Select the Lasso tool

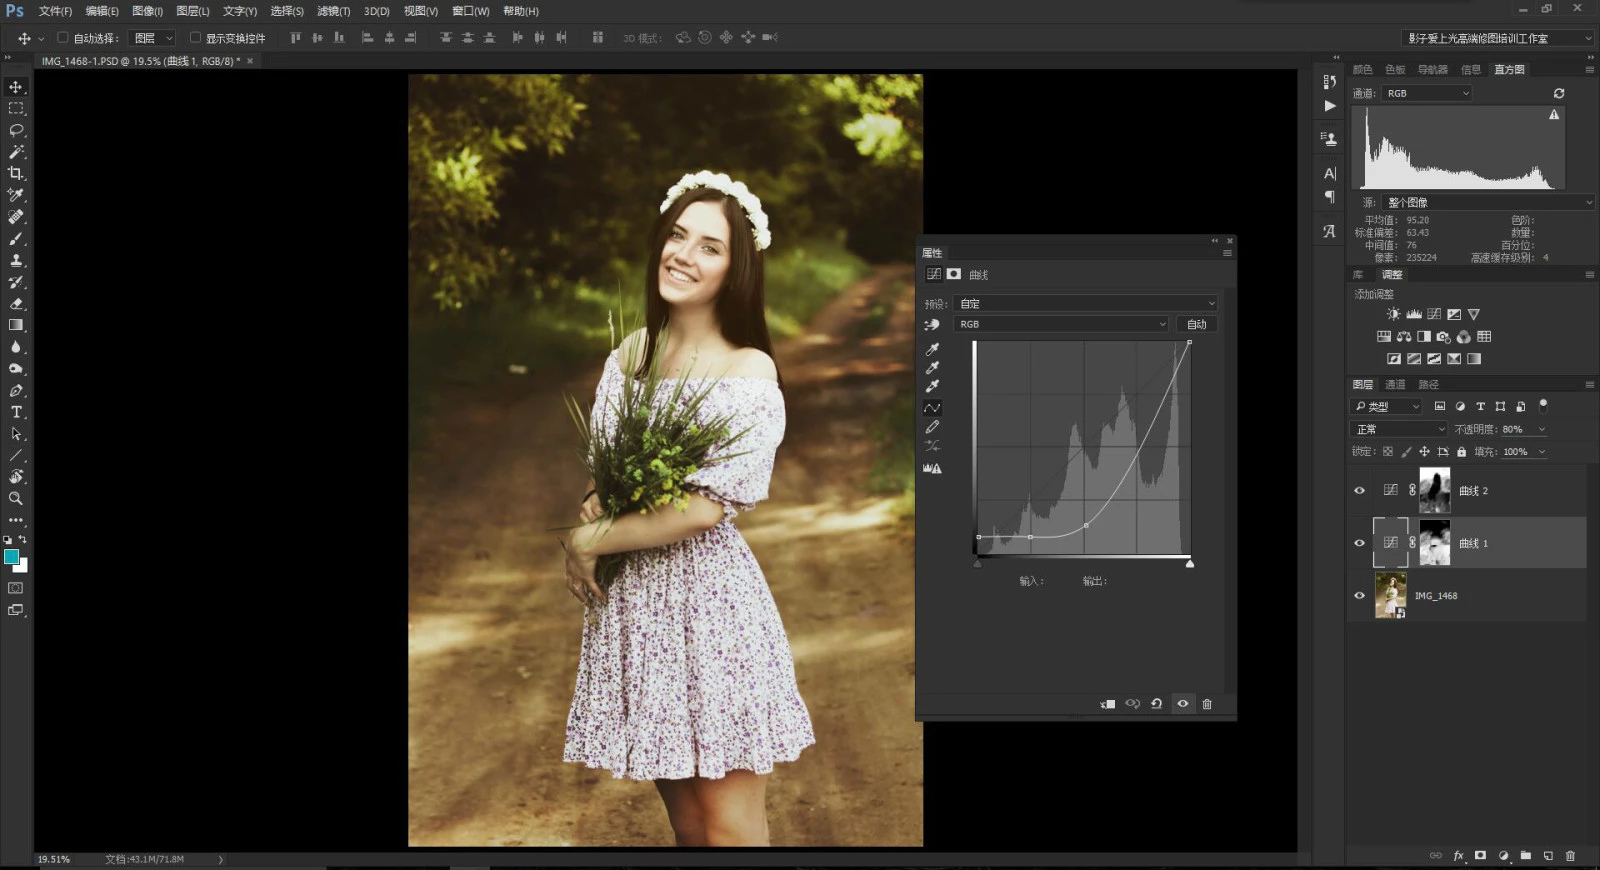click(16, 130)
